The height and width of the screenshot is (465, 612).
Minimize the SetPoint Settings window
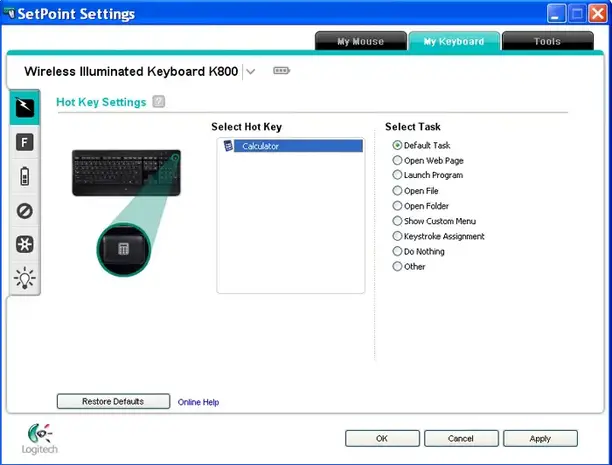[556, 14]
